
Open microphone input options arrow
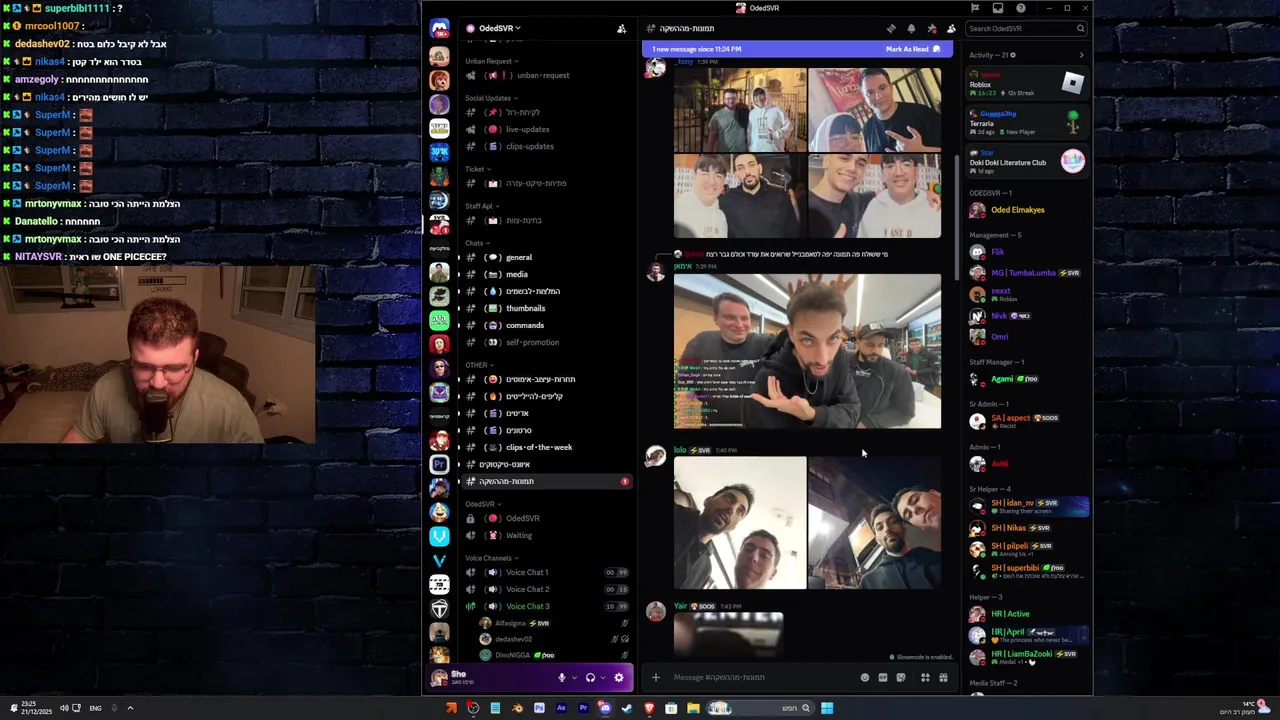pyautogui.click(x=573, y=678)
